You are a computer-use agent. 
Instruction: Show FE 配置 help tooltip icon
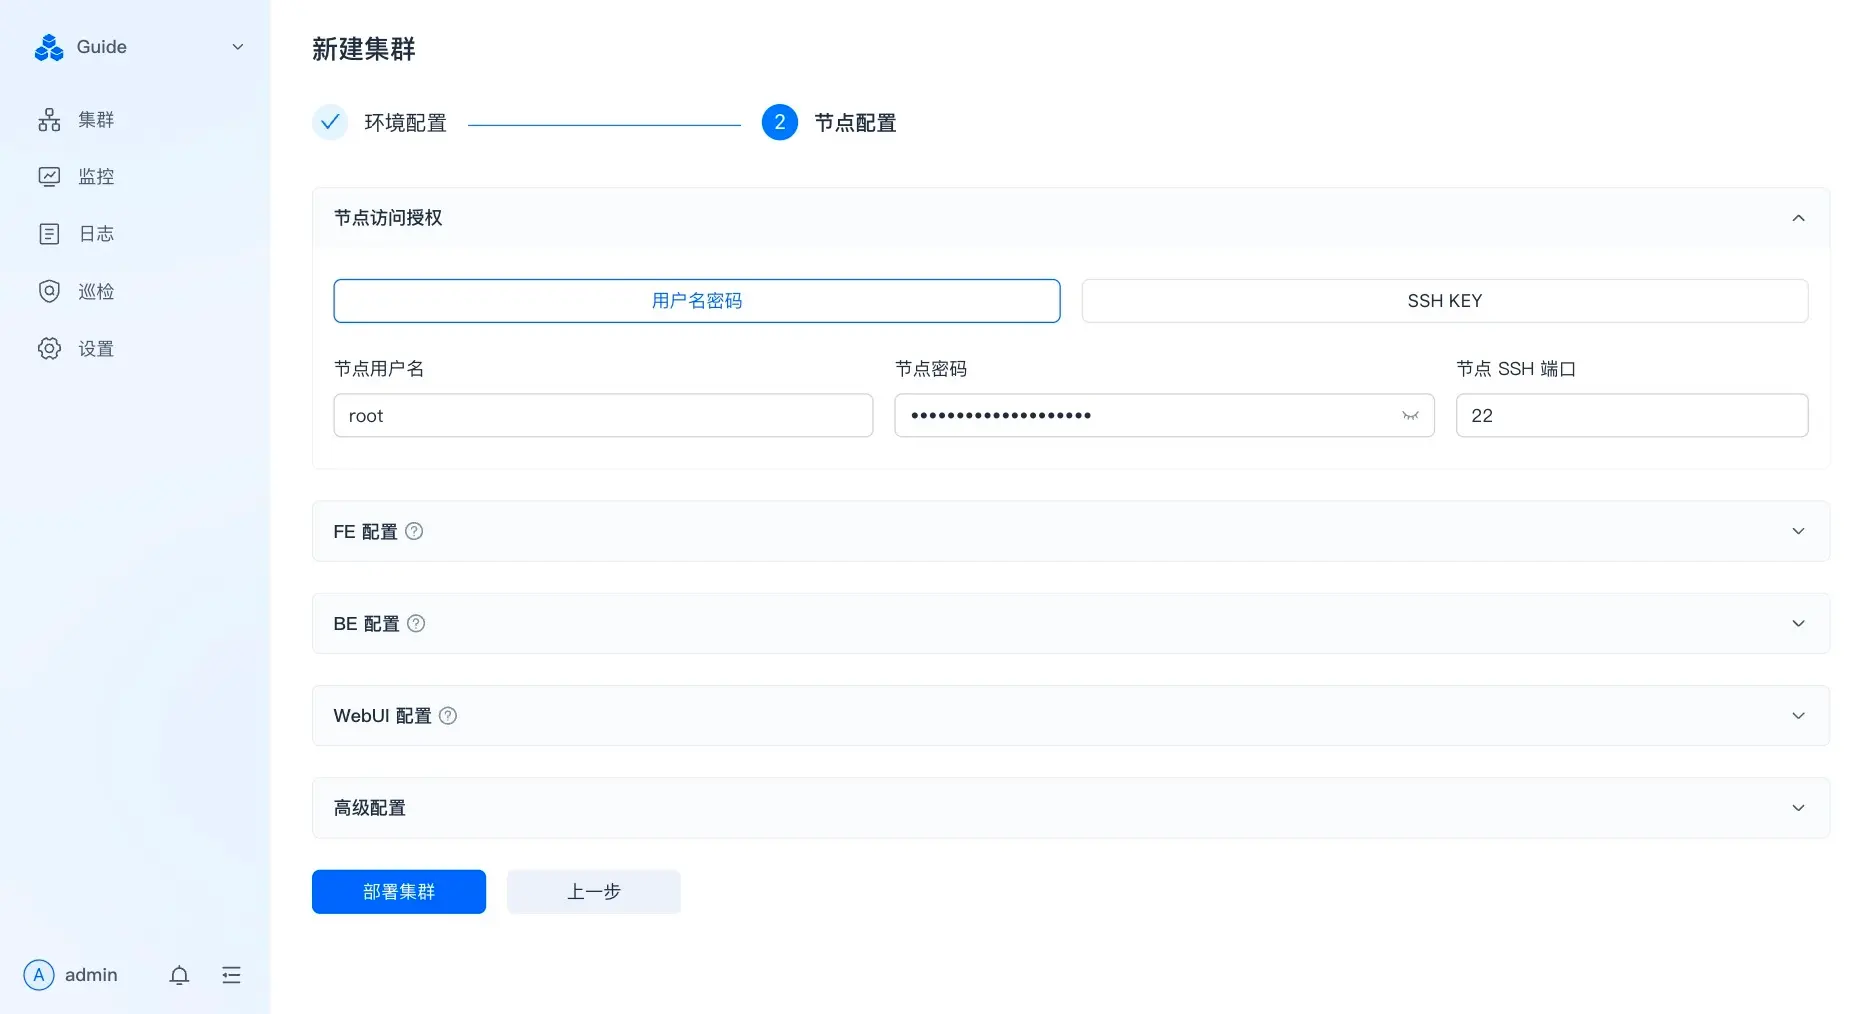tap(414, 531)
